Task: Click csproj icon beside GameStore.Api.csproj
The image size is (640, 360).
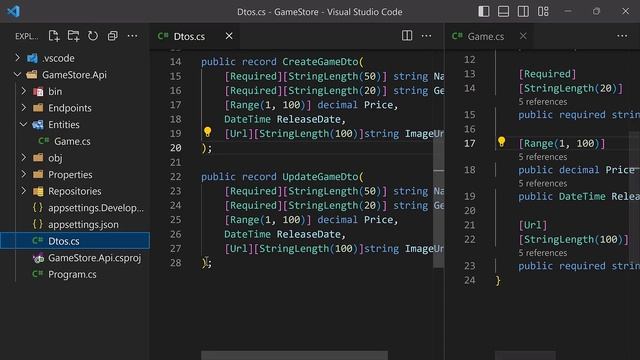Action: 38,258
